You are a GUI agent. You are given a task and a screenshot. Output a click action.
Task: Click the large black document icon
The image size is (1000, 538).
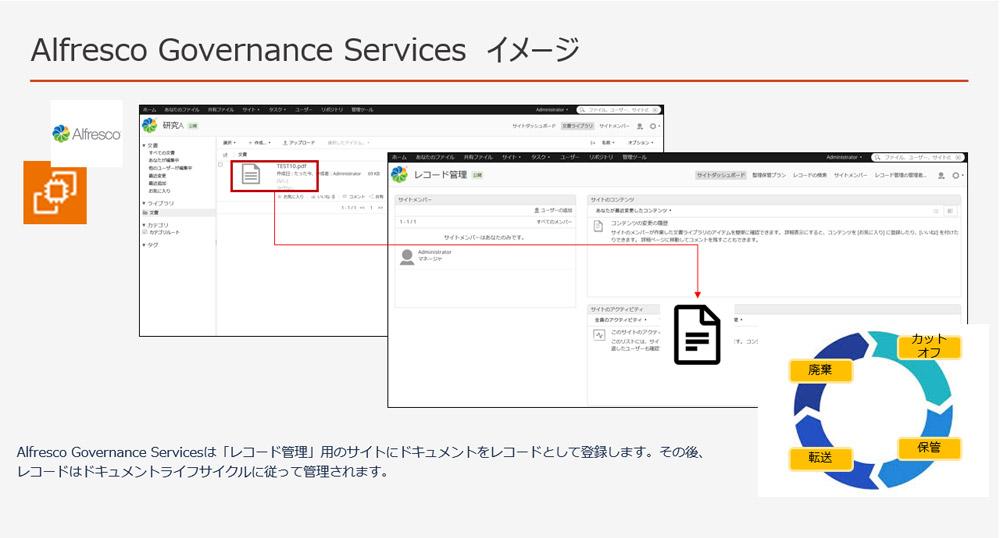pyautogui.click(x=697, y=334)
